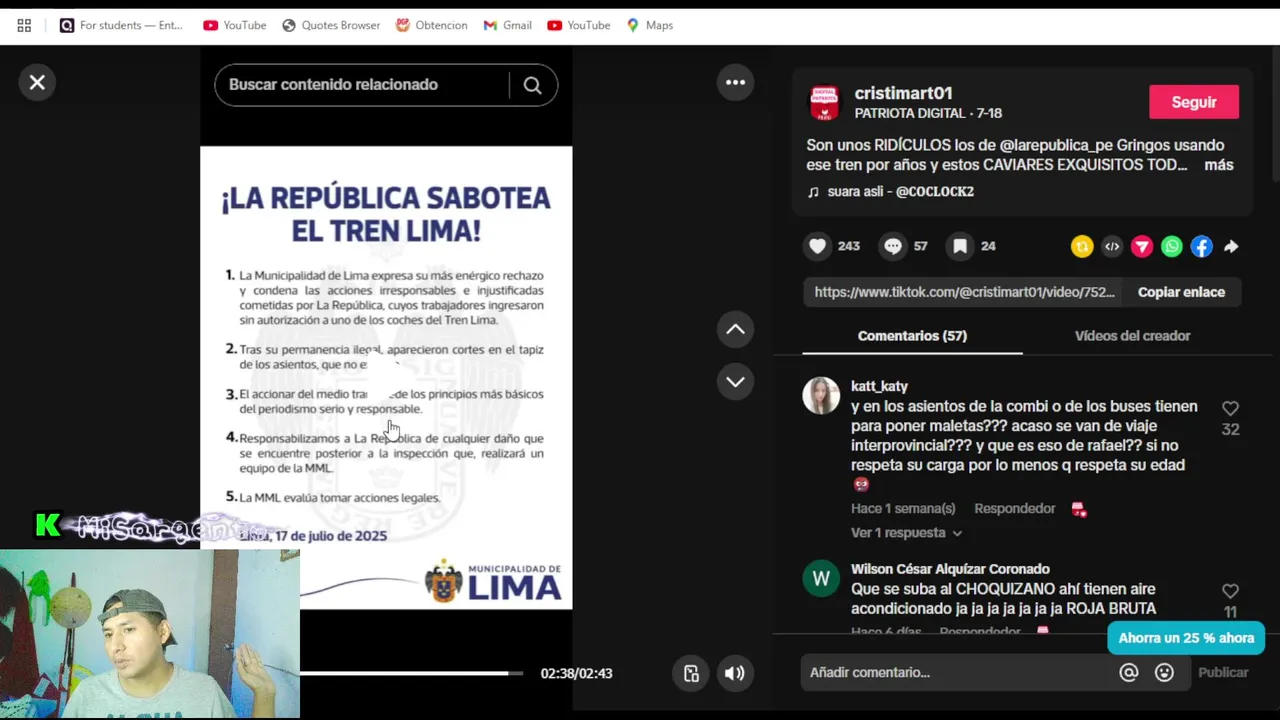The height and width of the screenshot is (720, 1280).
Task: Switch to 'Vídeos del creador' tab
Action: click(x=1132, y=336)
